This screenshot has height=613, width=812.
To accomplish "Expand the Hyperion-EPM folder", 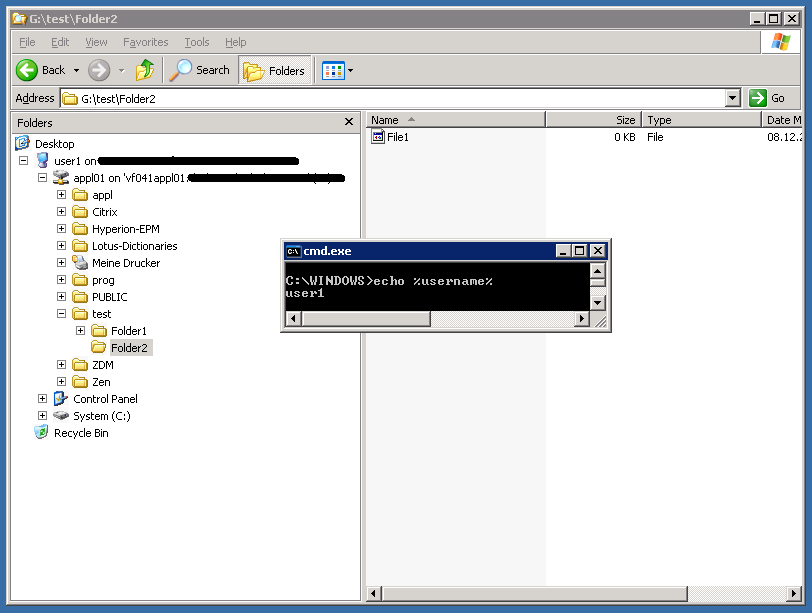I will [x=62, y=229].
